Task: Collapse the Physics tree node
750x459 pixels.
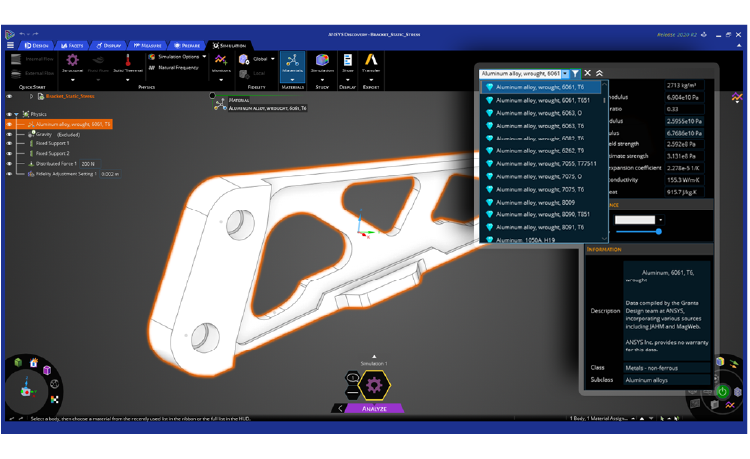Action: tap(17, 114)
